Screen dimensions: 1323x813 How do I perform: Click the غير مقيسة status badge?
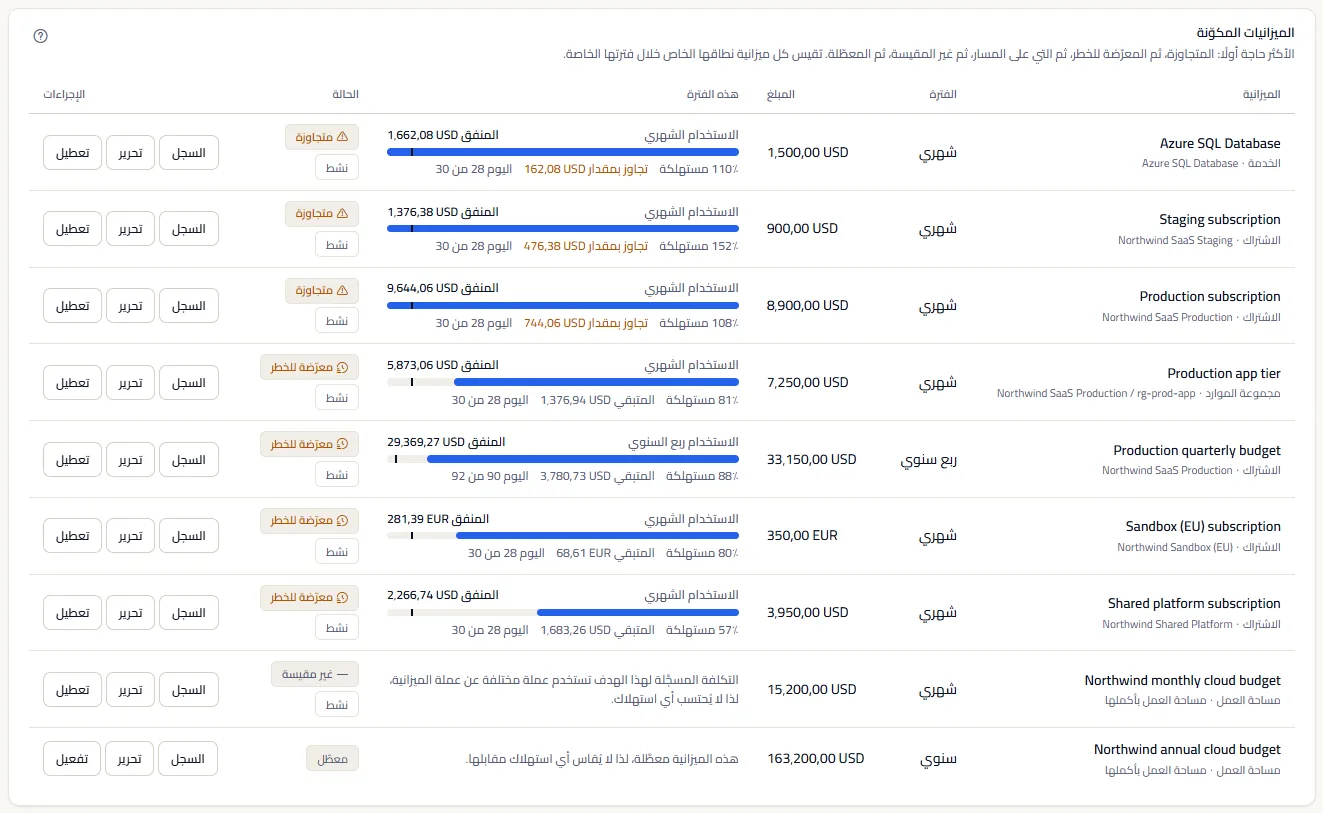pos(315,674)
